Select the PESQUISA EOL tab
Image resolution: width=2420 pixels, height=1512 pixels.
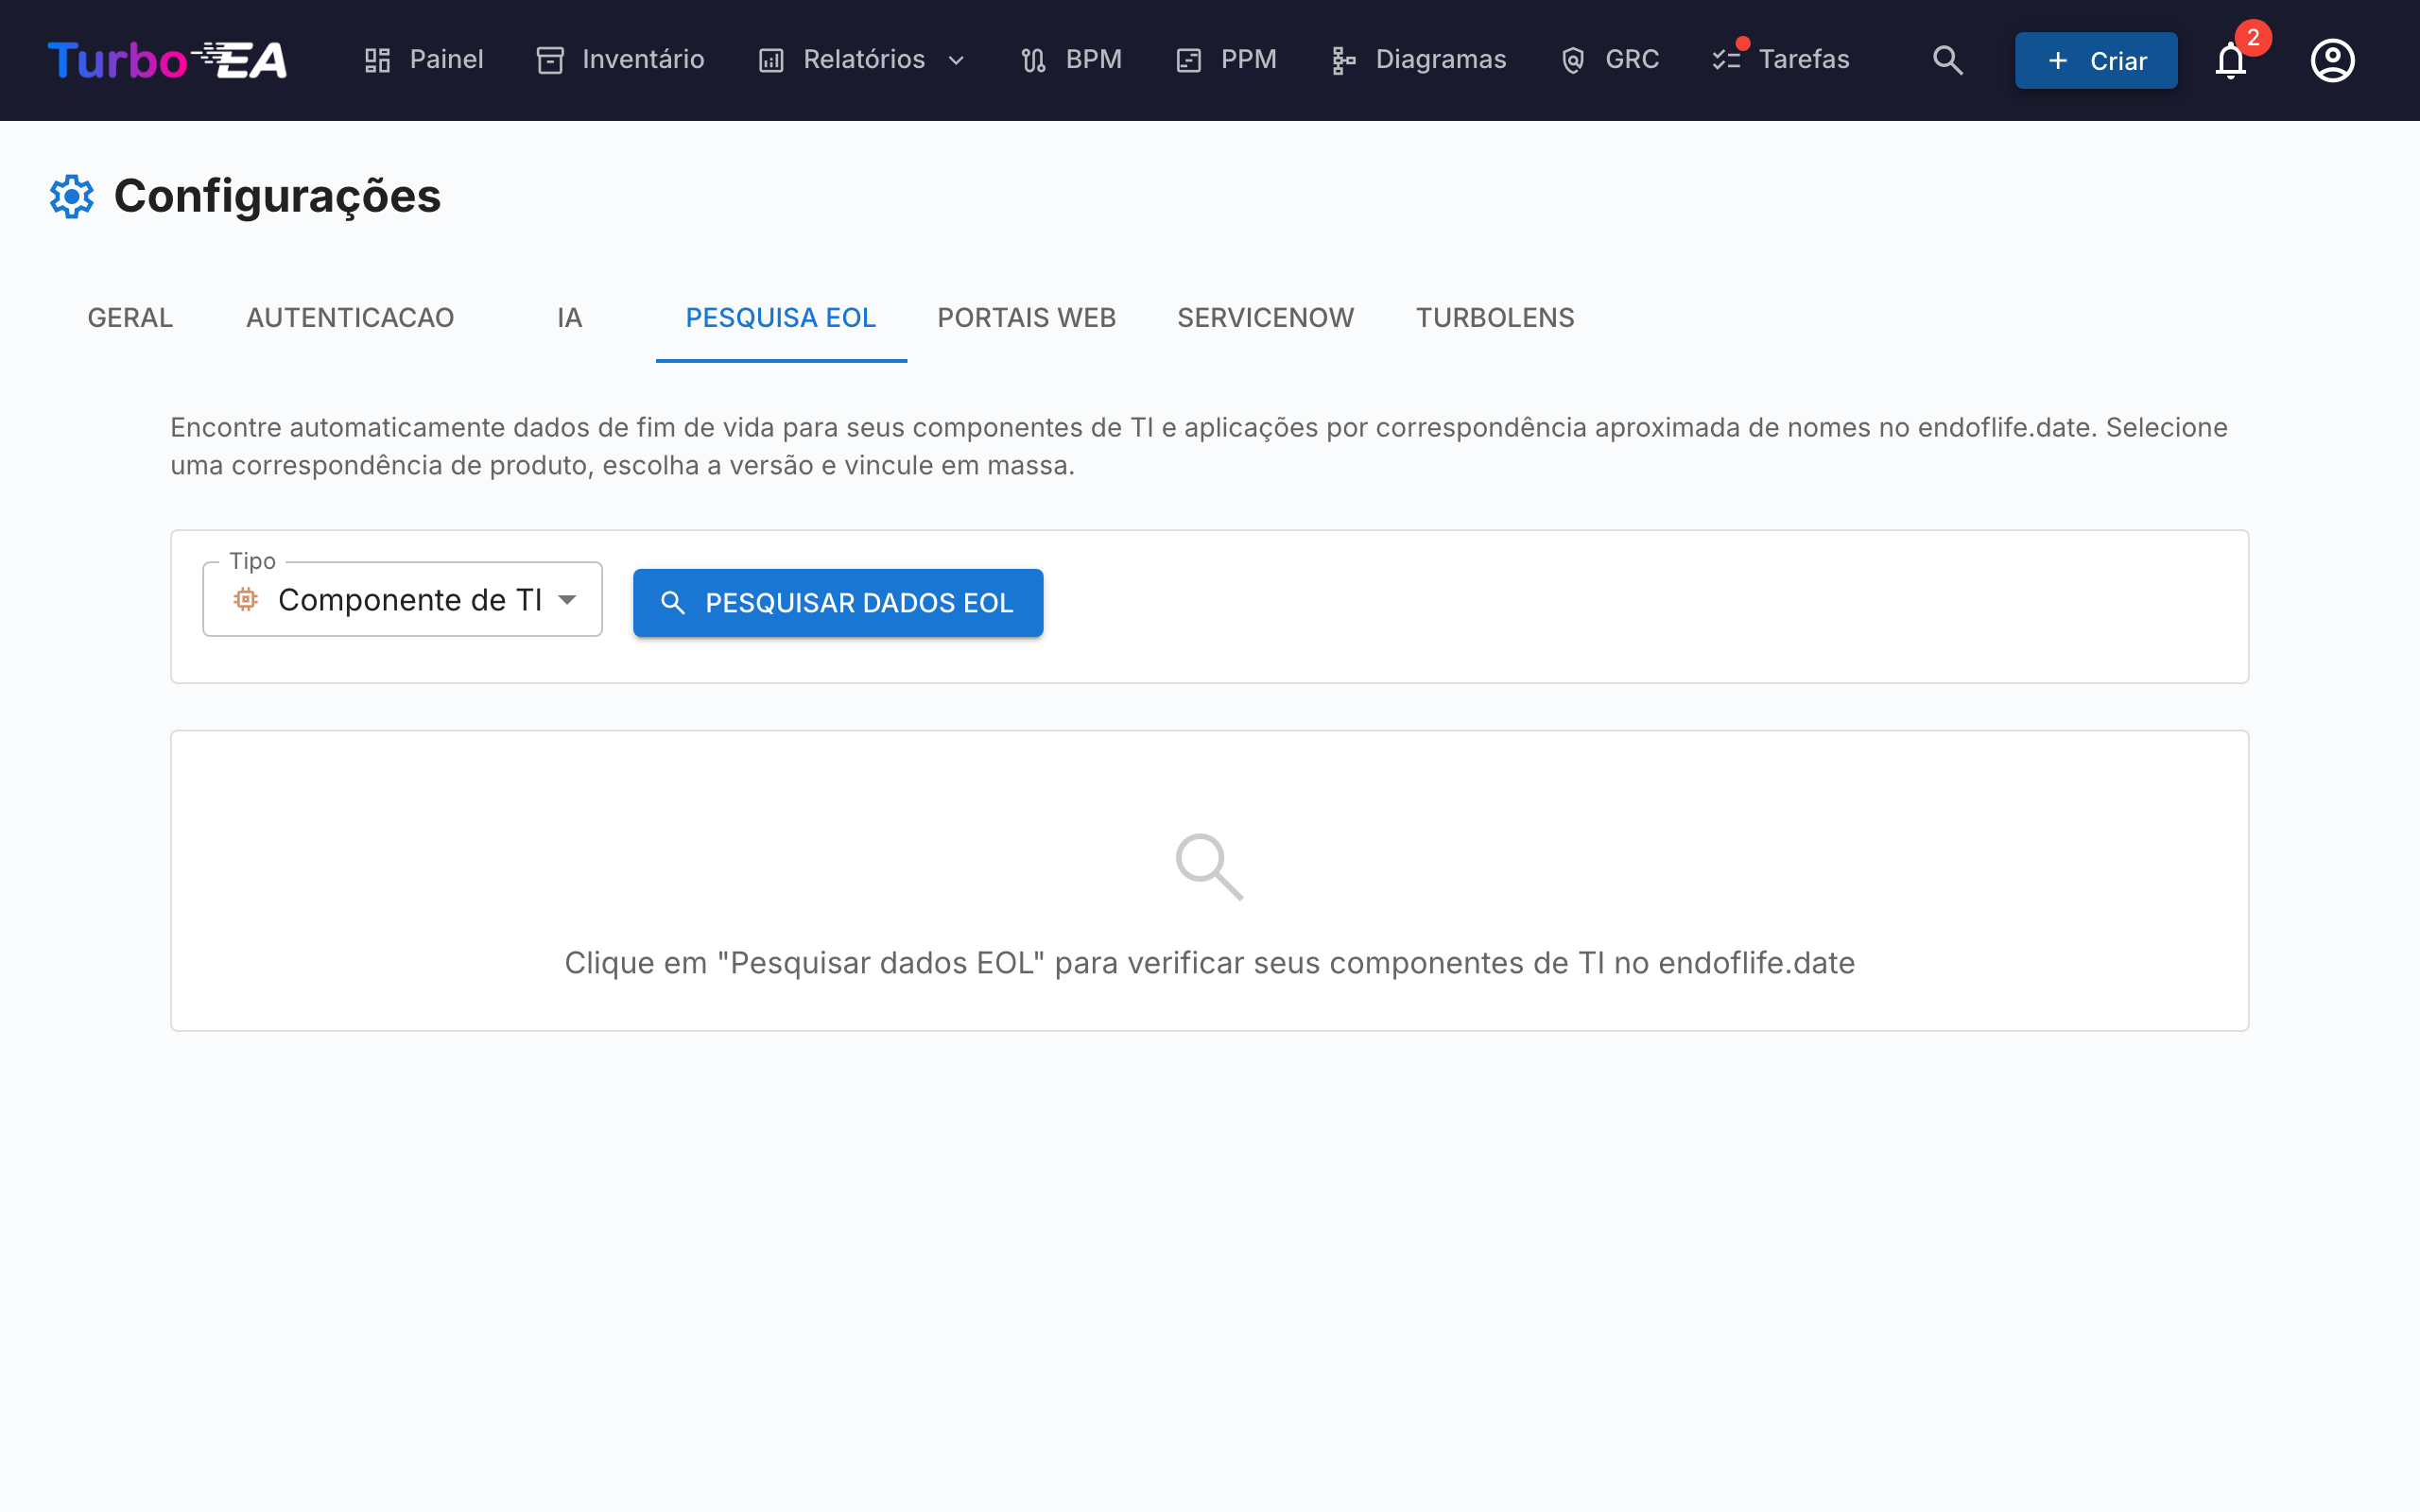[781, 318]
